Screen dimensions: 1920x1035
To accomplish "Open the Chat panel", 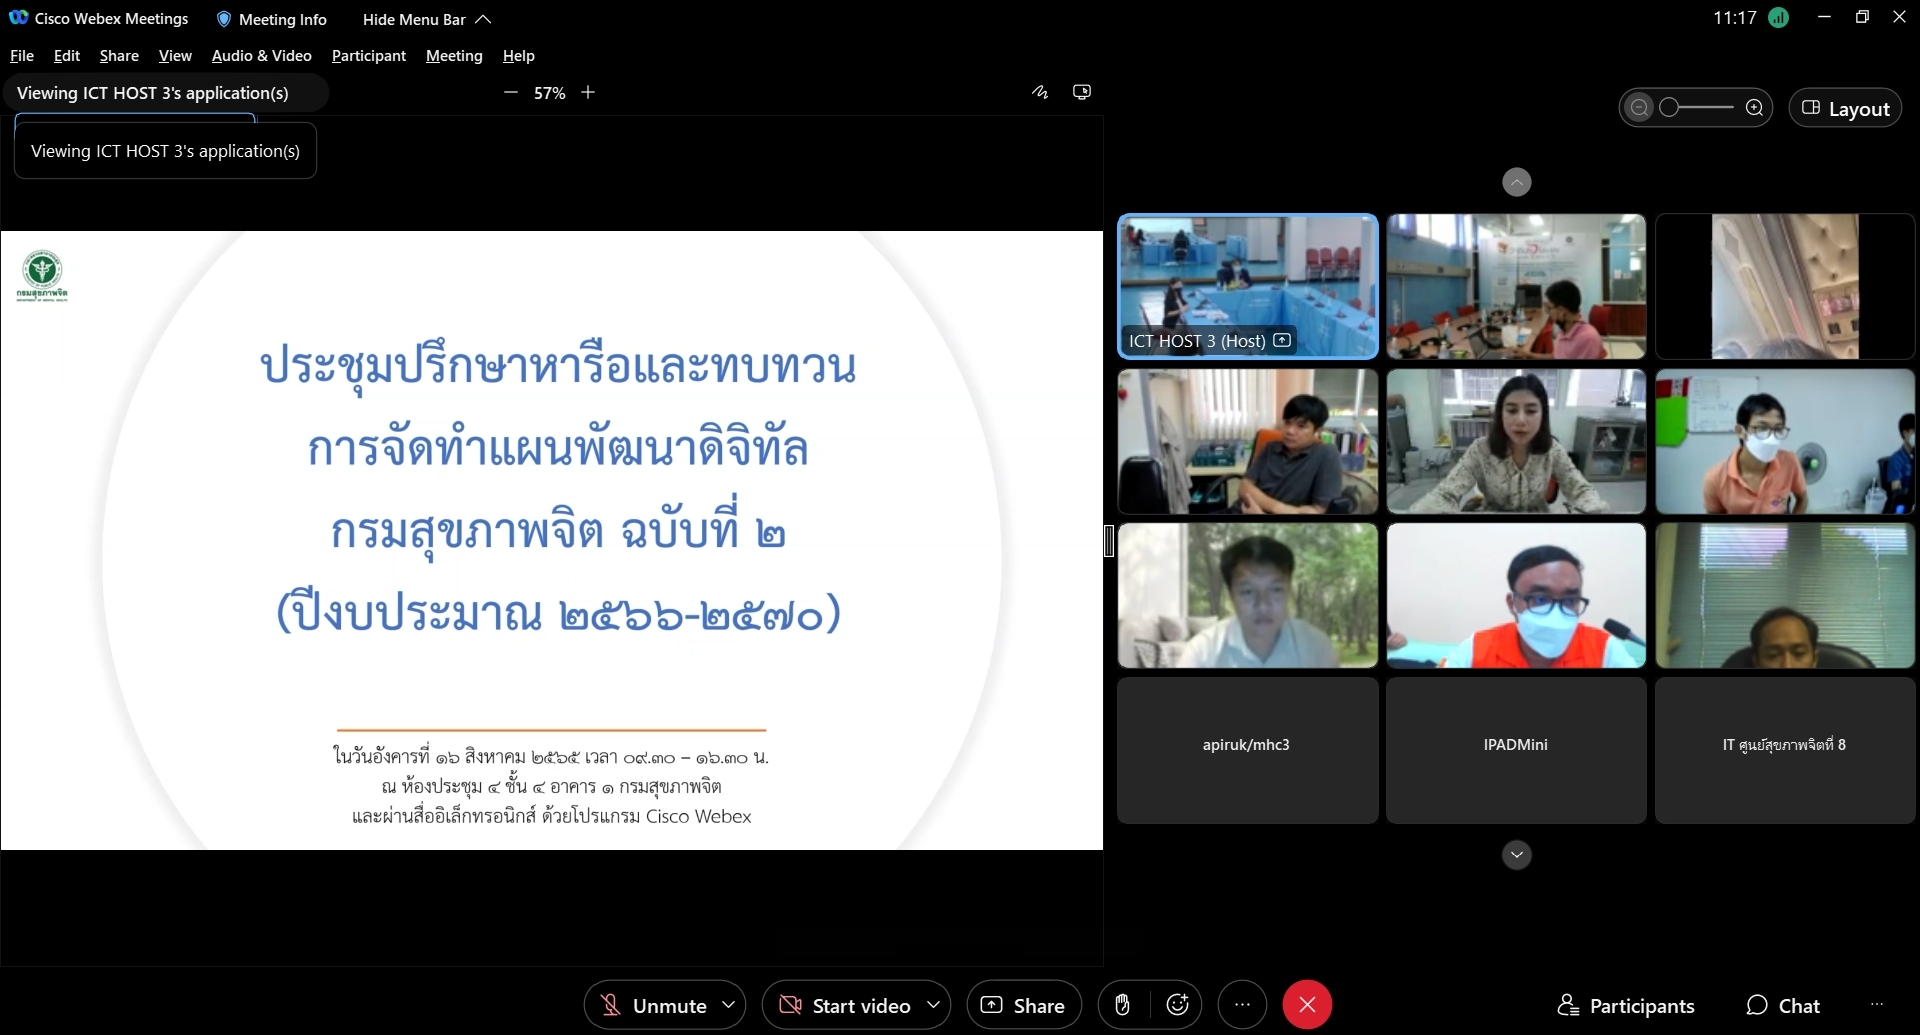I will pyautogui.click(x=1783, y=1005).
